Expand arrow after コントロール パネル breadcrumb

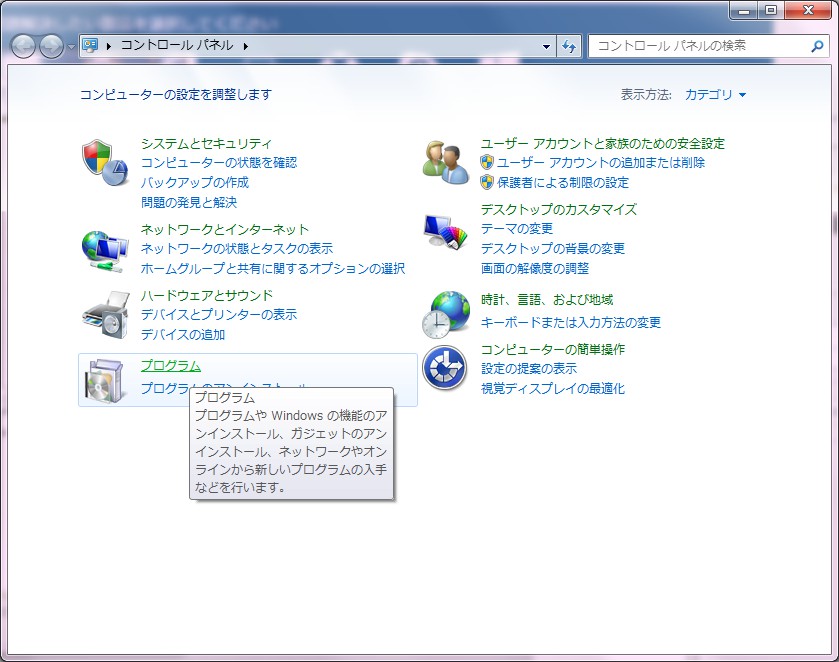pos(246,46)
